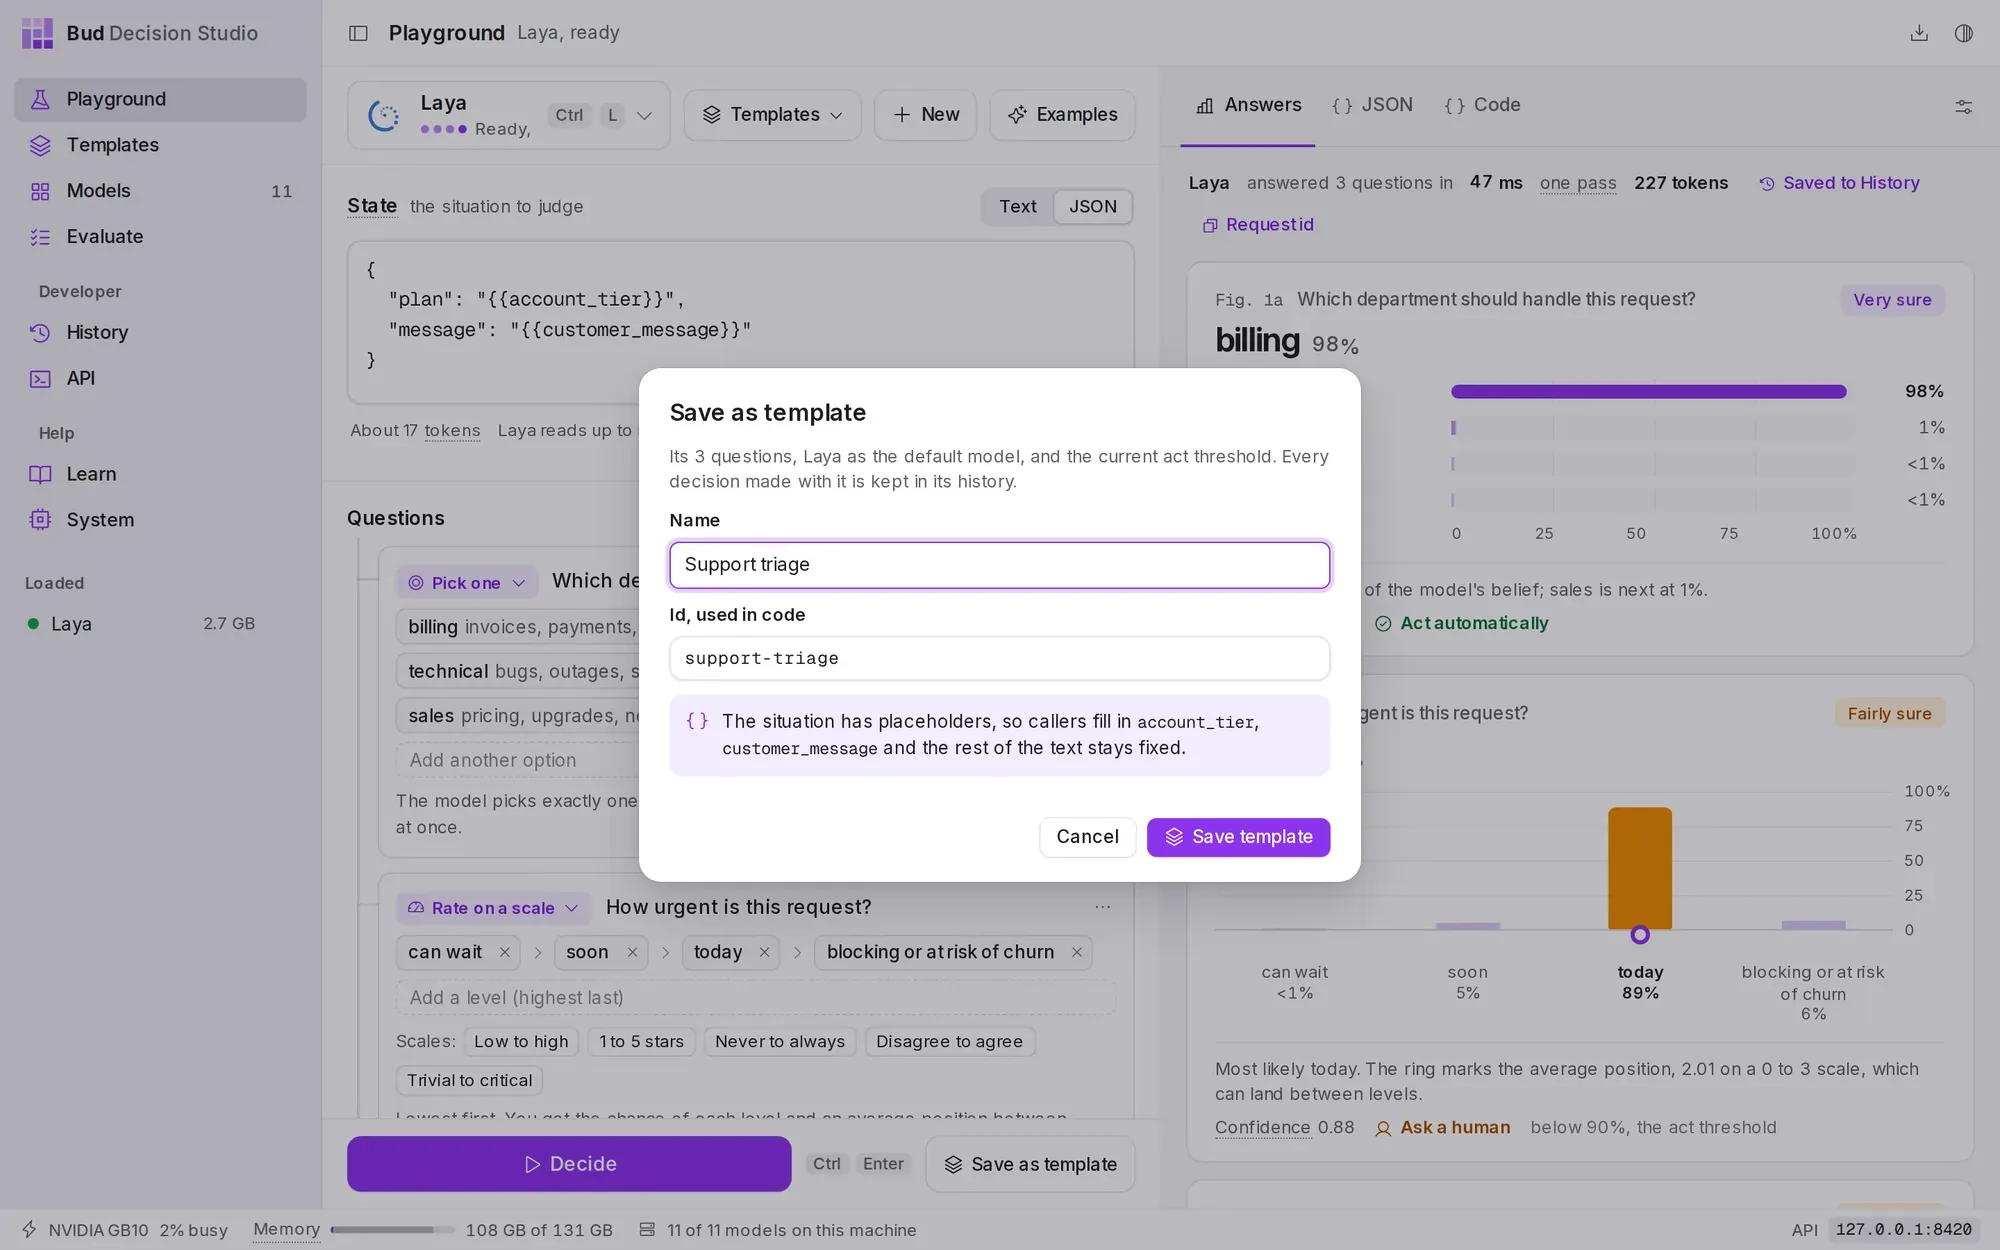Click the NVIDIA GB10 GPU status icon
The width and height of the screenshot is (2000, 1250).
click(x=29, y=1230)
